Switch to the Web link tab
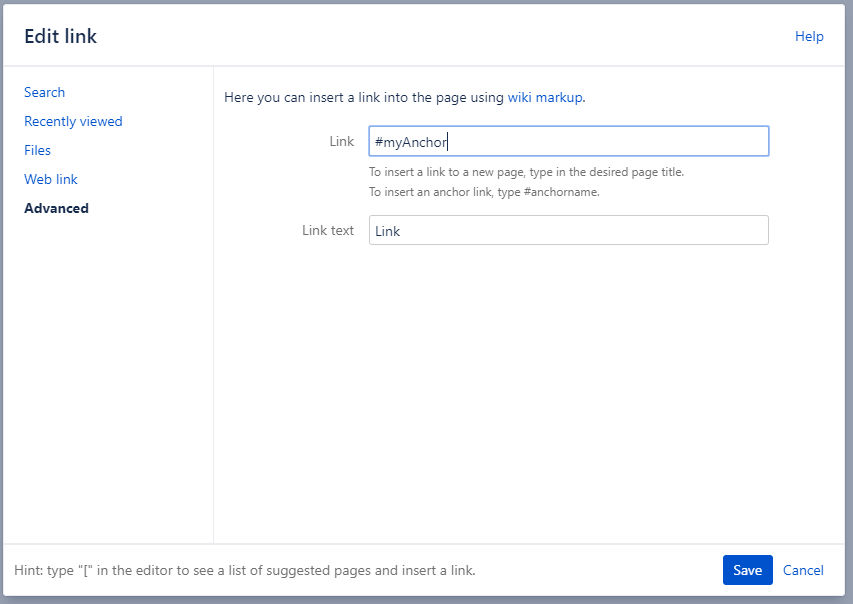 50,179
